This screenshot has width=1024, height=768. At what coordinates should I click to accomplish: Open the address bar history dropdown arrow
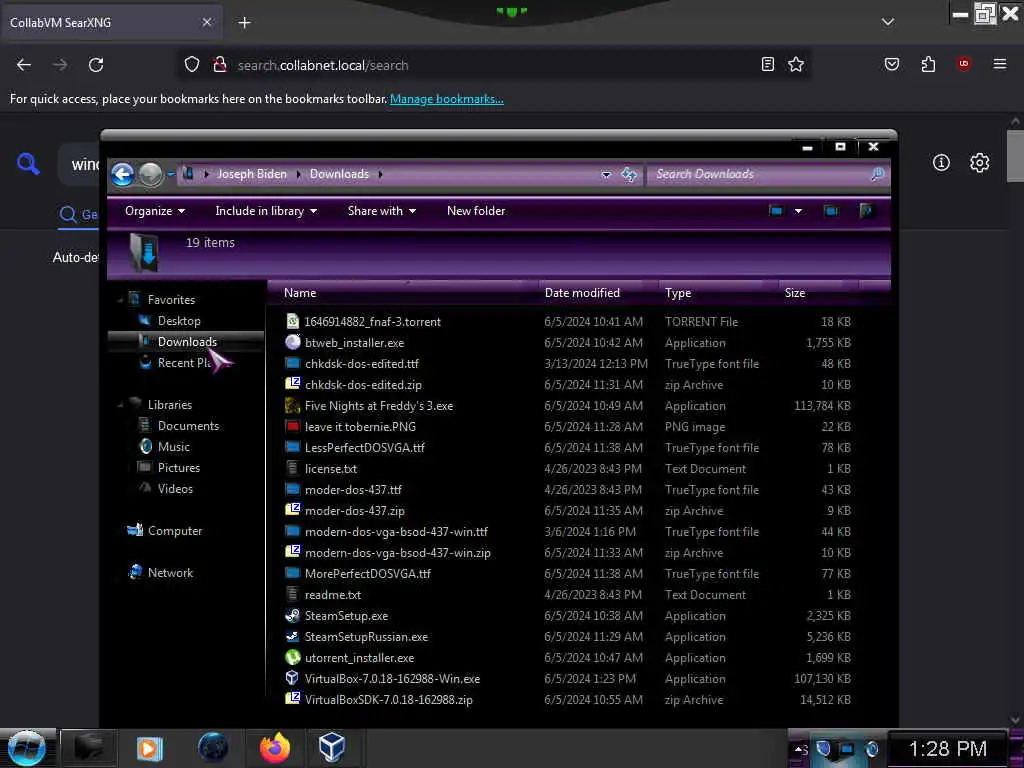[606, 174]
